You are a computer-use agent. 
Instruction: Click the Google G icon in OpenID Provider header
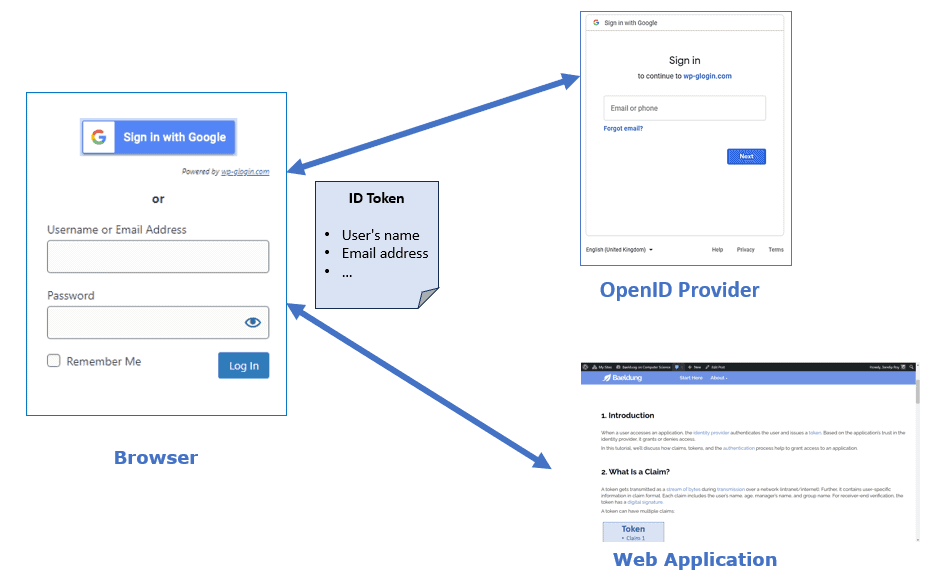(596, 21)
